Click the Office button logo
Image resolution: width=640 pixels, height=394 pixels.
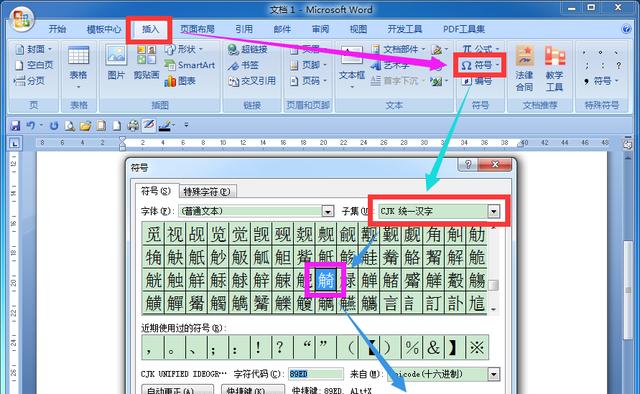coord(22,19)
